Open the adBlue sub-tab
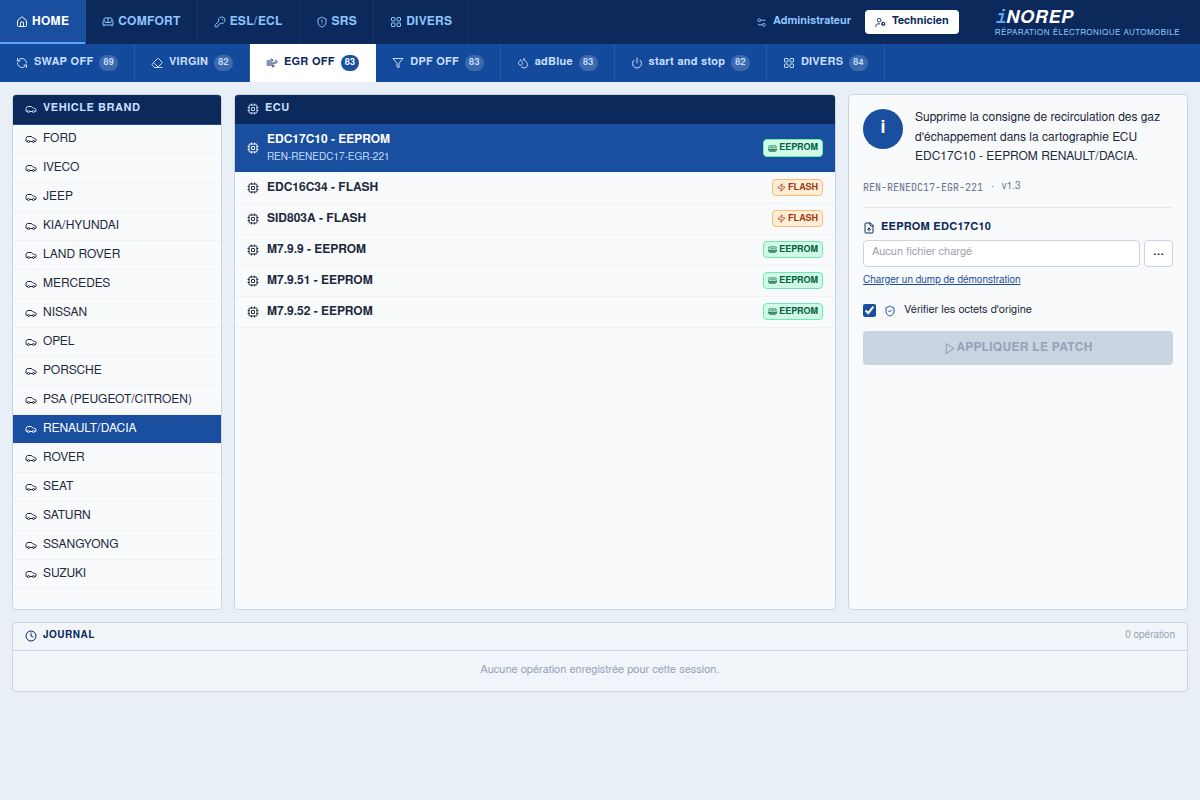This screenshot has height=800, width=1200. [x=557, y=62]
